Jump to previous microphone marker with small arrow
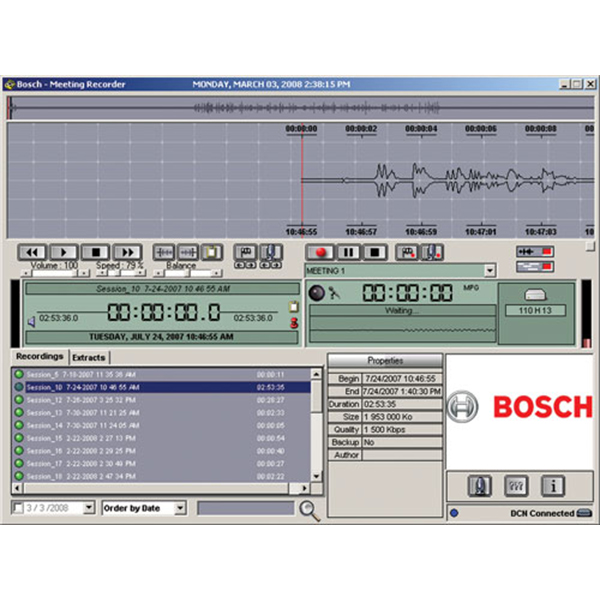 [265, 265]
